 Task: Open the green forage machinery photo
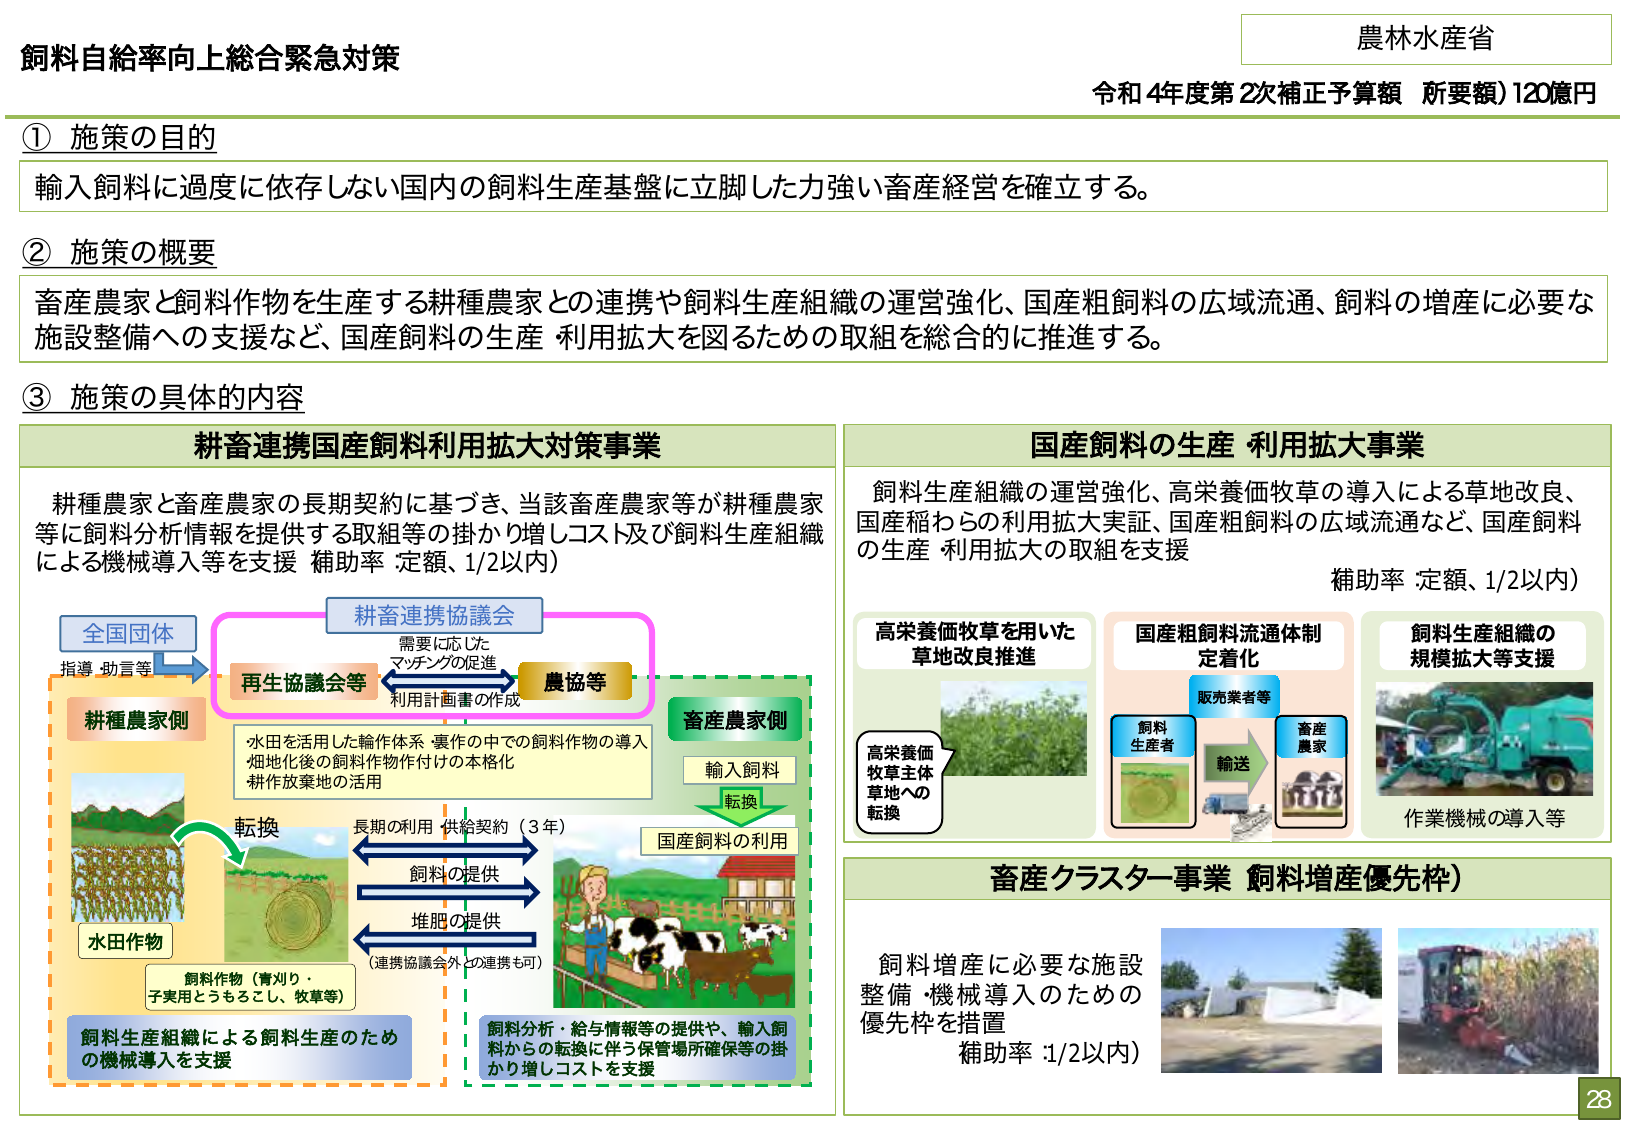[x=1483, y=739]
